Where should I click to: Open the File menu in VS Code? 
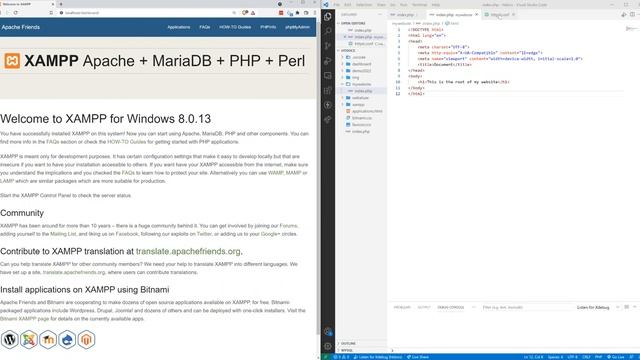tap(336, 4)
